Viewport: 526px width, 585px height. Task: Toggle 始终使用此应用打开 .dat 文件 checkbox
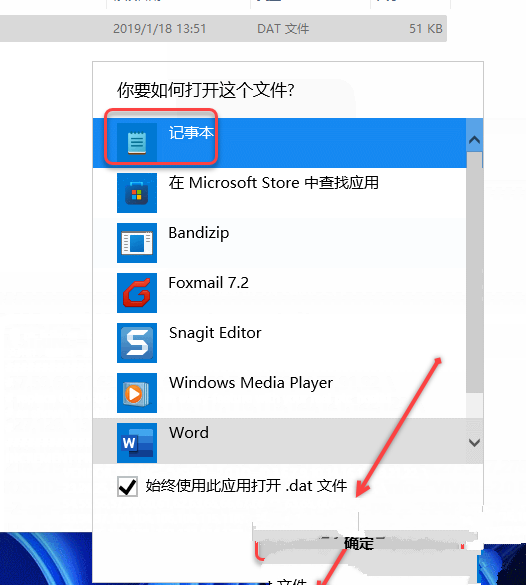click(127, 486)
